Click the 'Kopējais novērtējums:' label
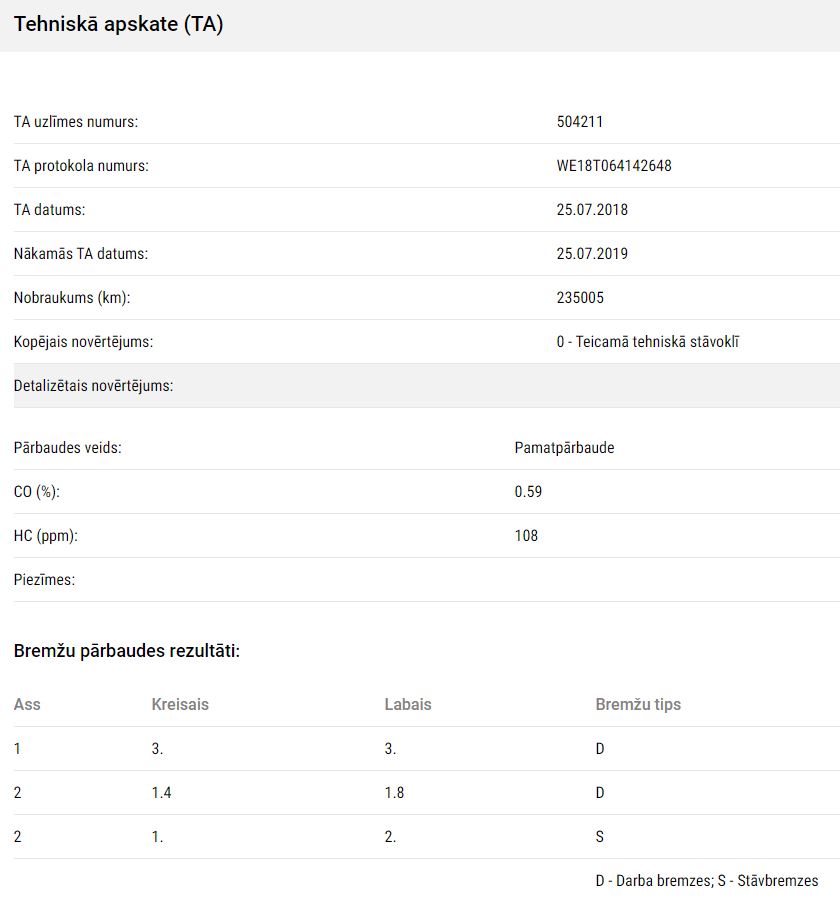 (84, 342)
